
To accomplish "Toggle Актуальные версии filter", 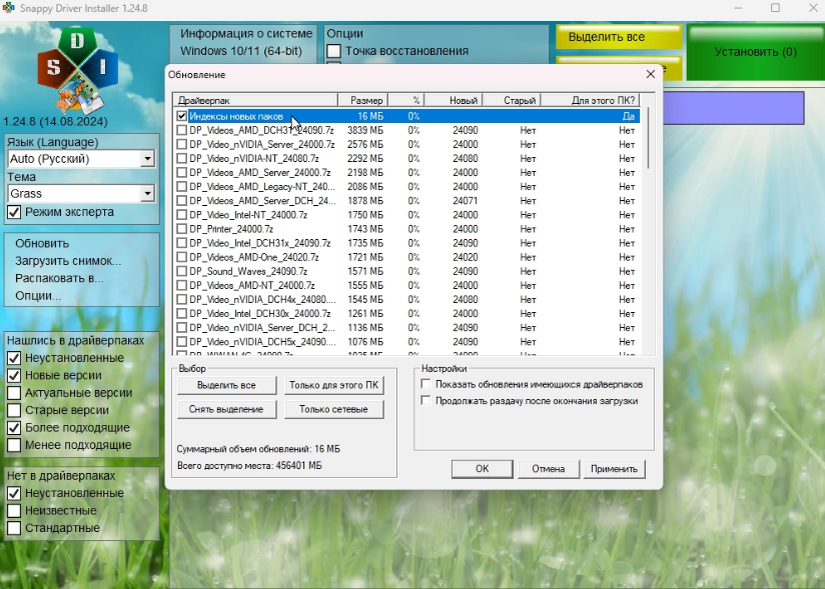I will pos(14,393).
